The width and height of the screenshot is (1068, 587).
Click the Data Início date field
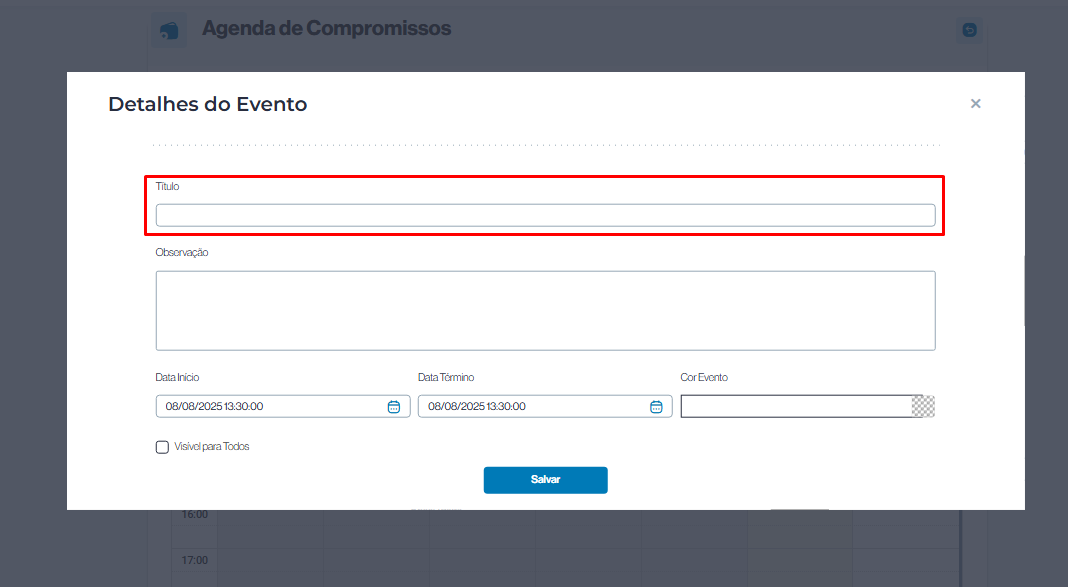pos(283,407)
